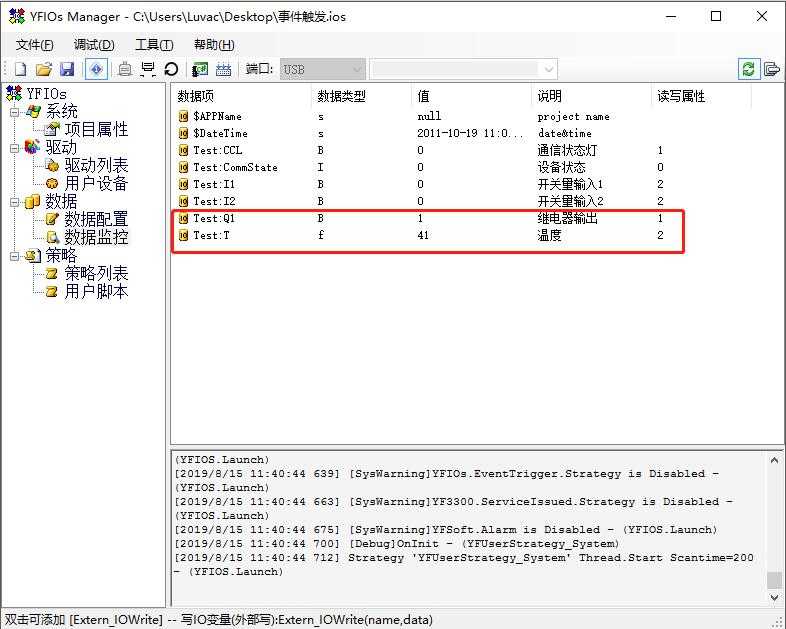Select 数据配置 in the tree
This screenshot has height=629, width=786.
96,220
